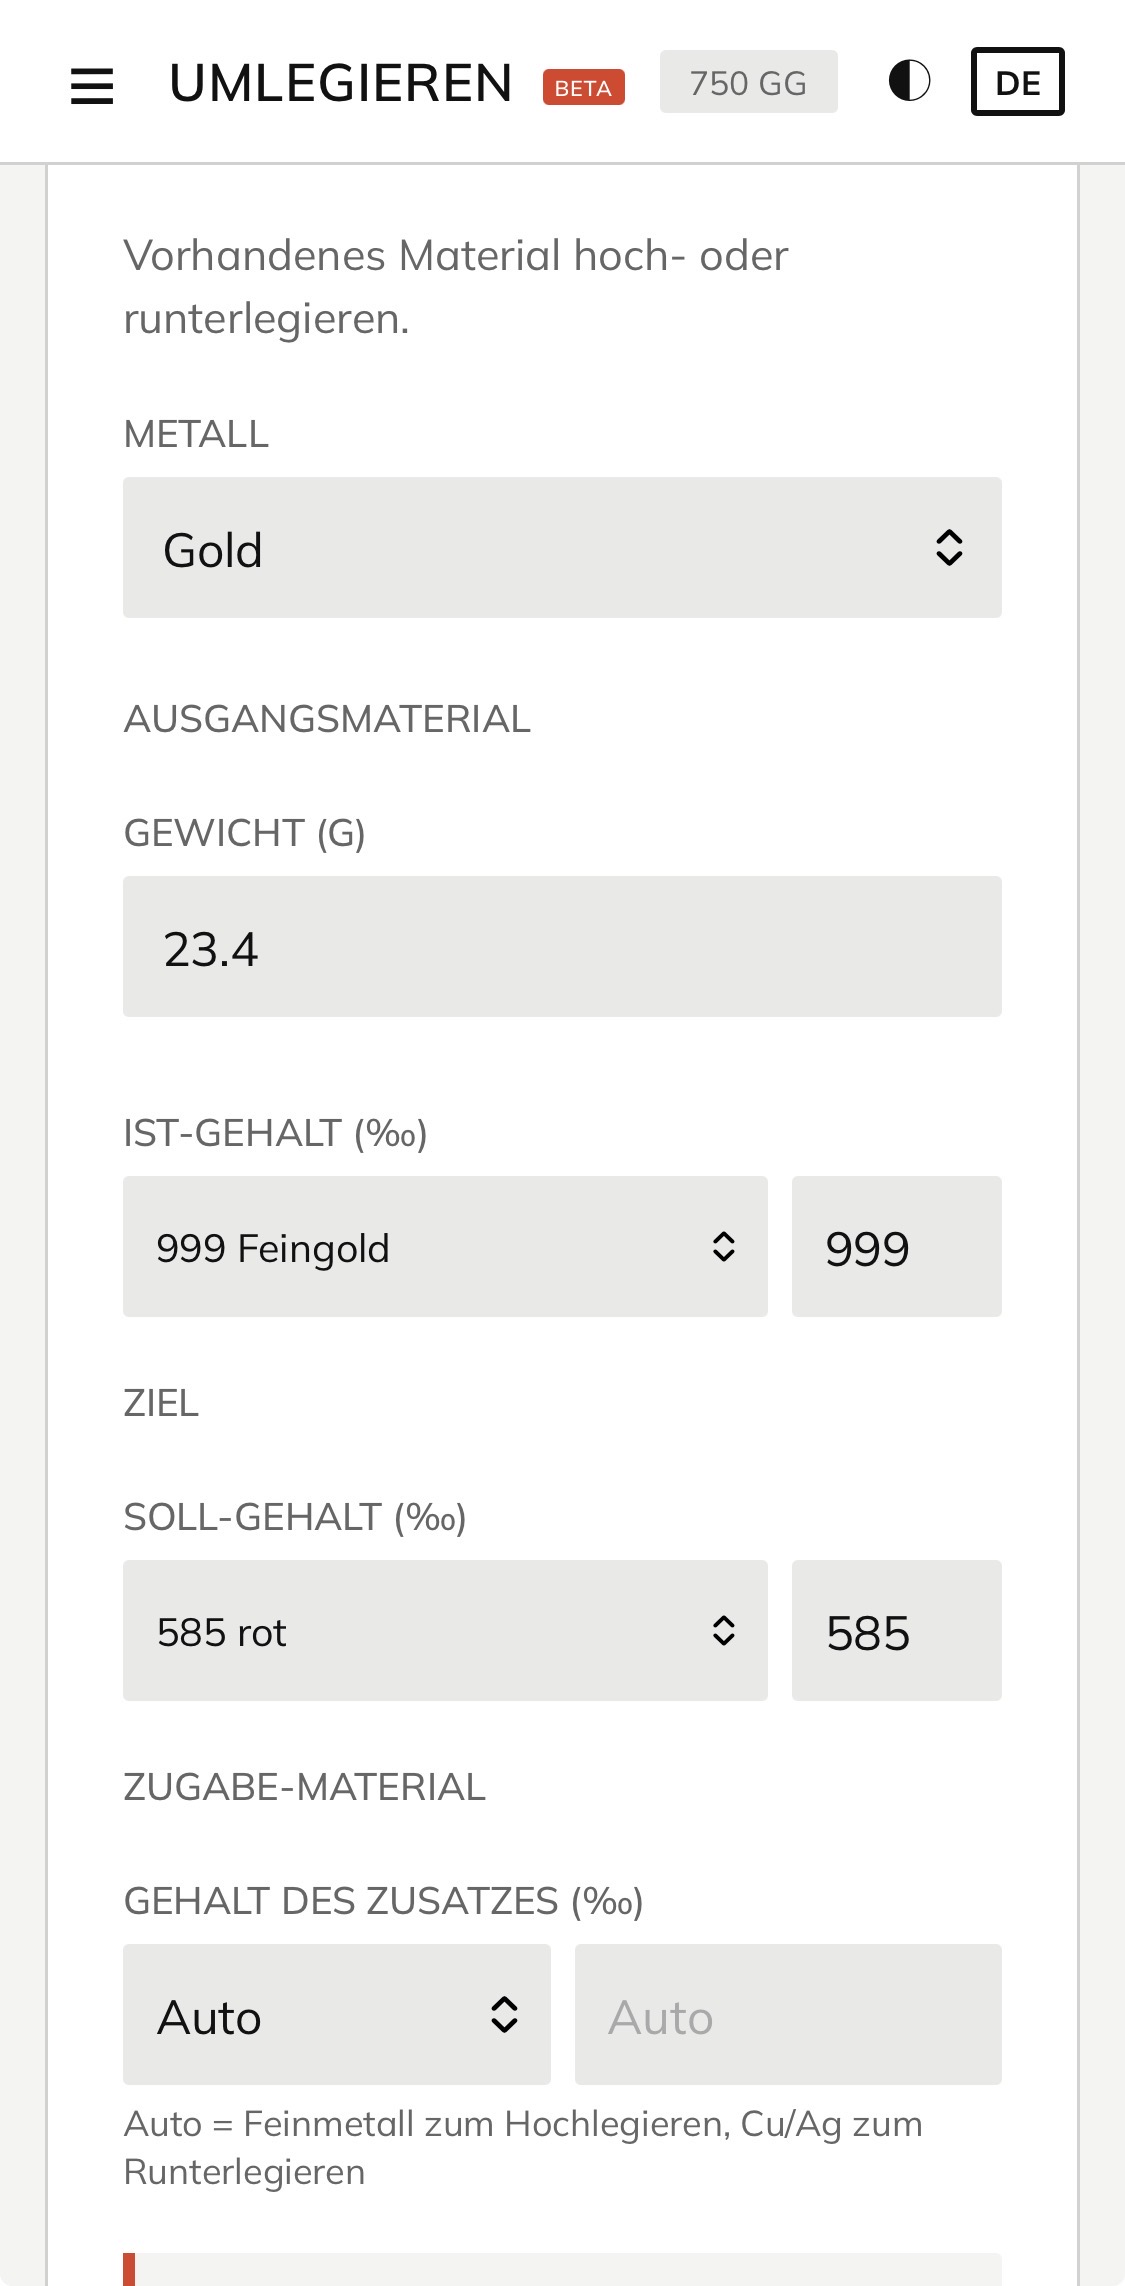Open the hamburger navigation menu

pyautogui.click(x=94, y=85)
